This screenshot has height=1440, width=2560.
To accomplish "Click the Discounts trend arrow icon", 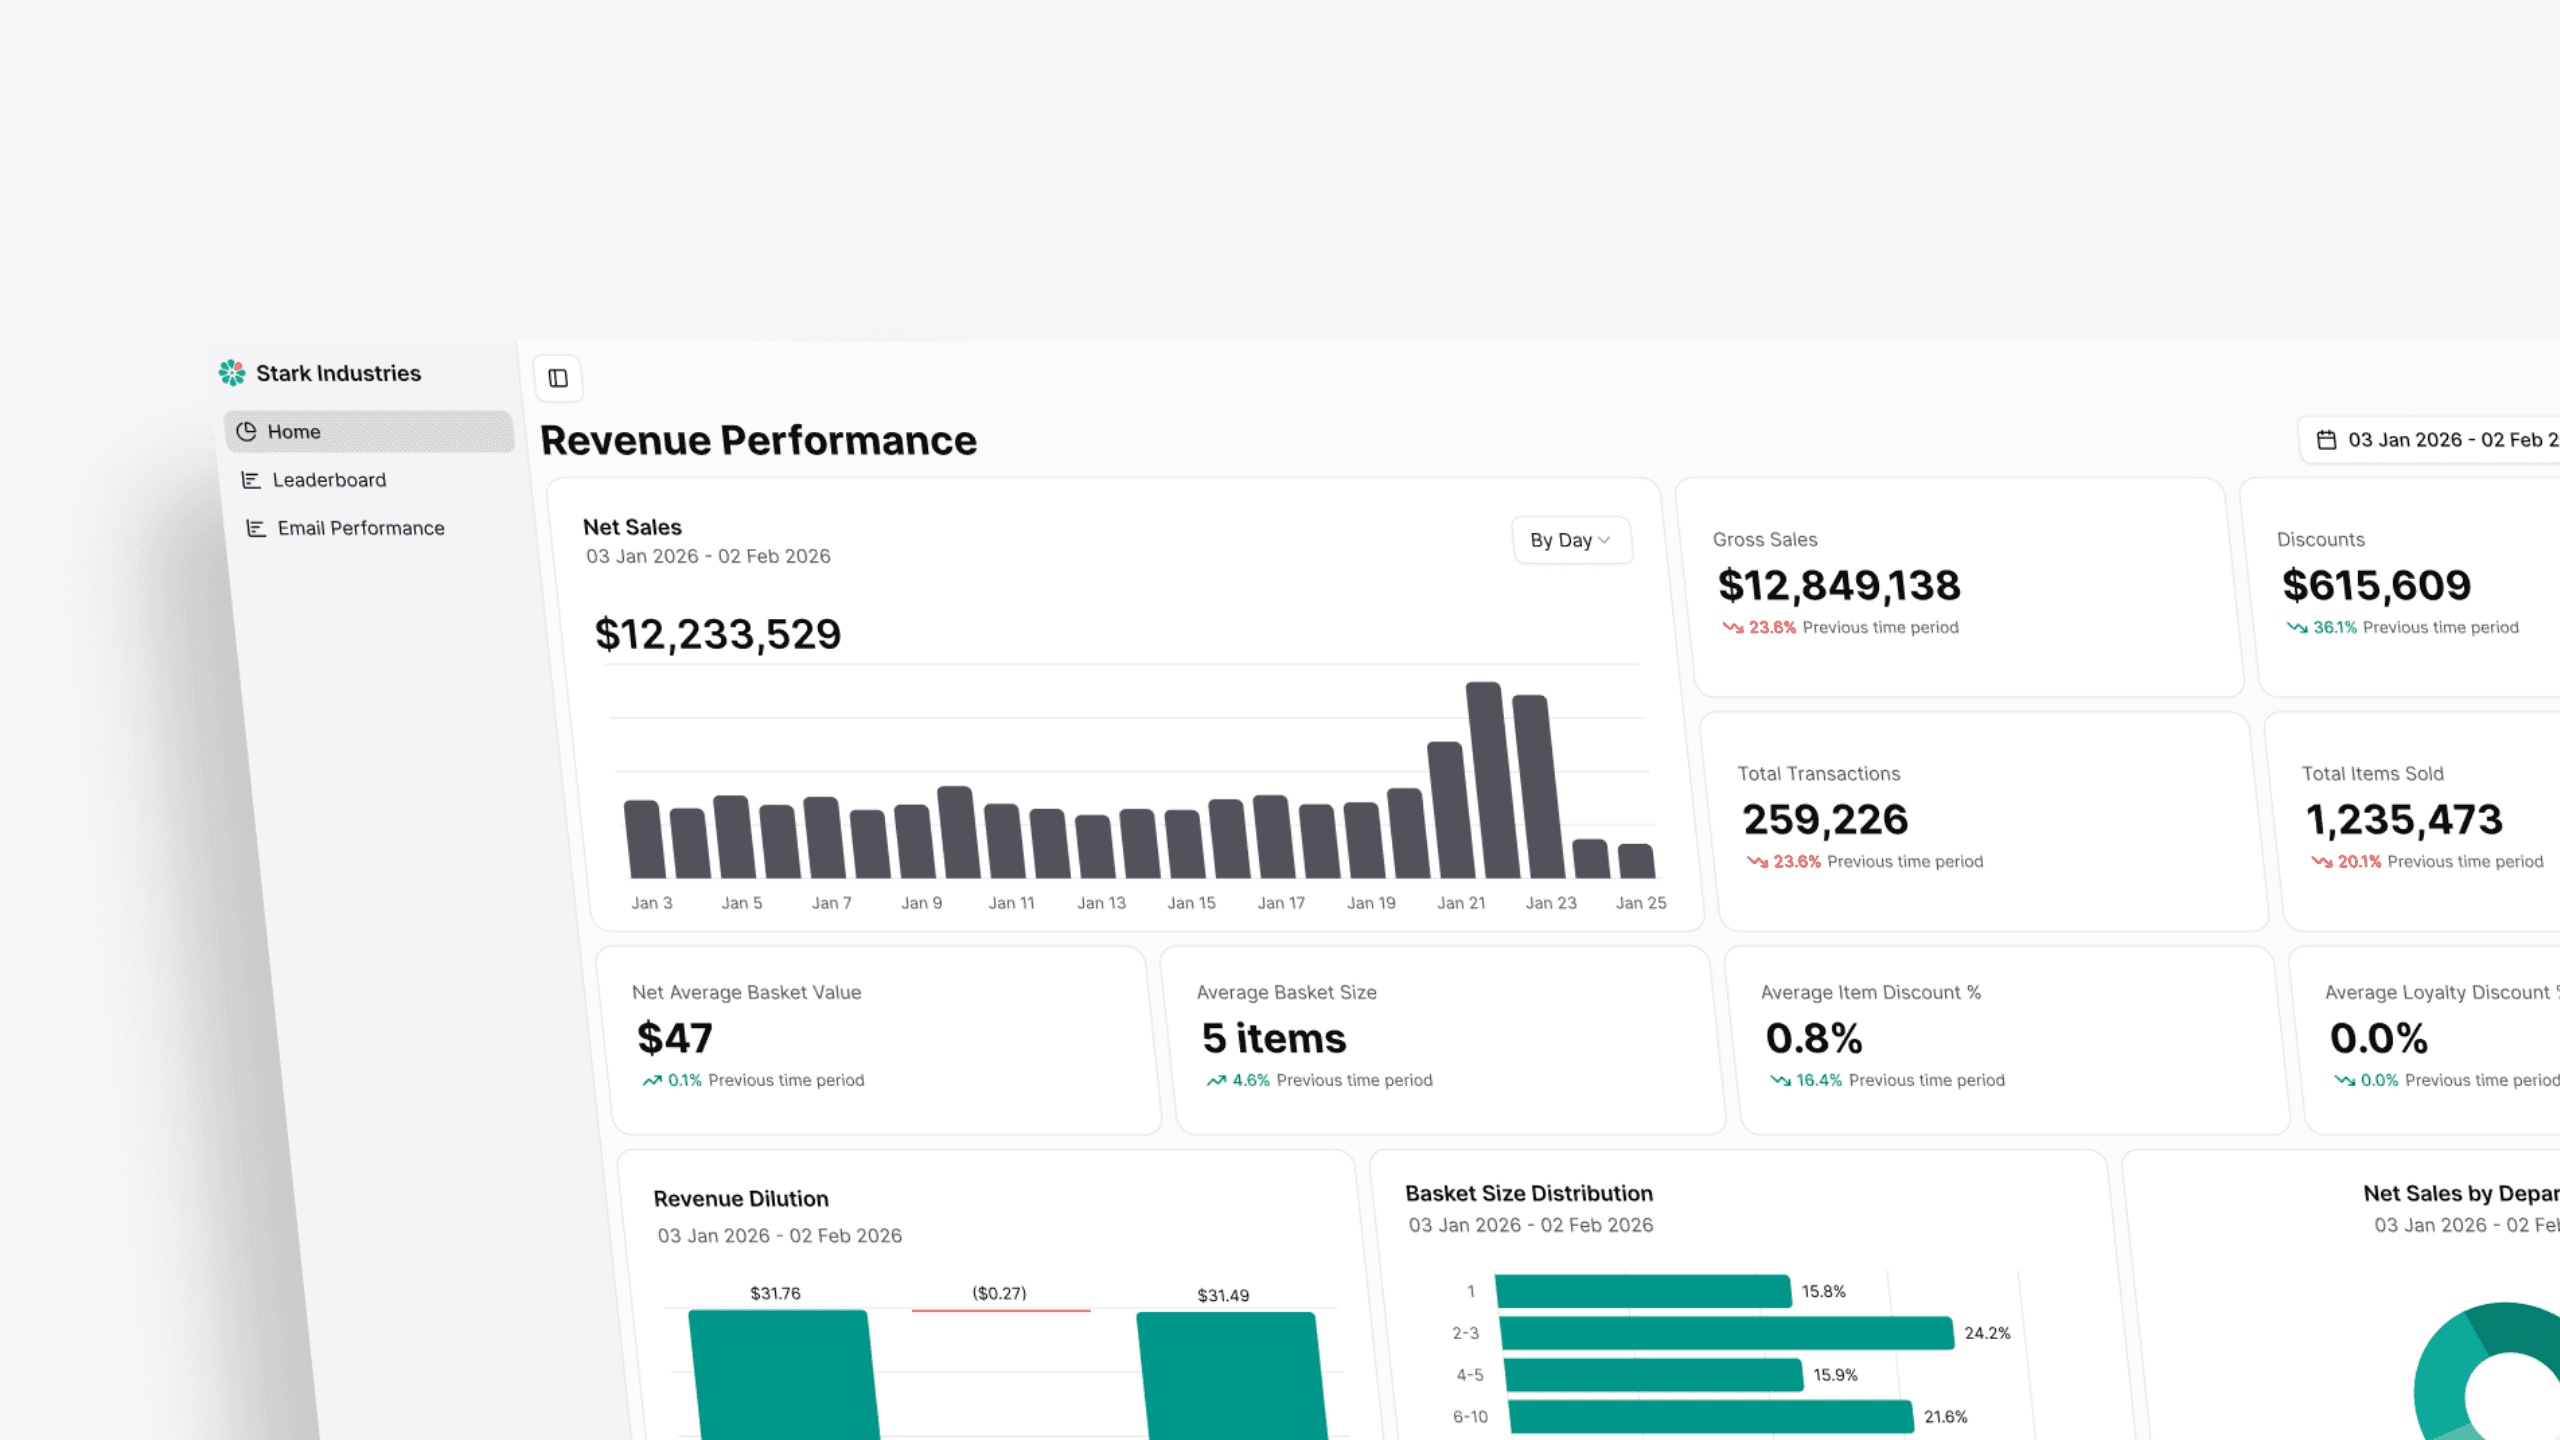I will (x=2296, y=628).
